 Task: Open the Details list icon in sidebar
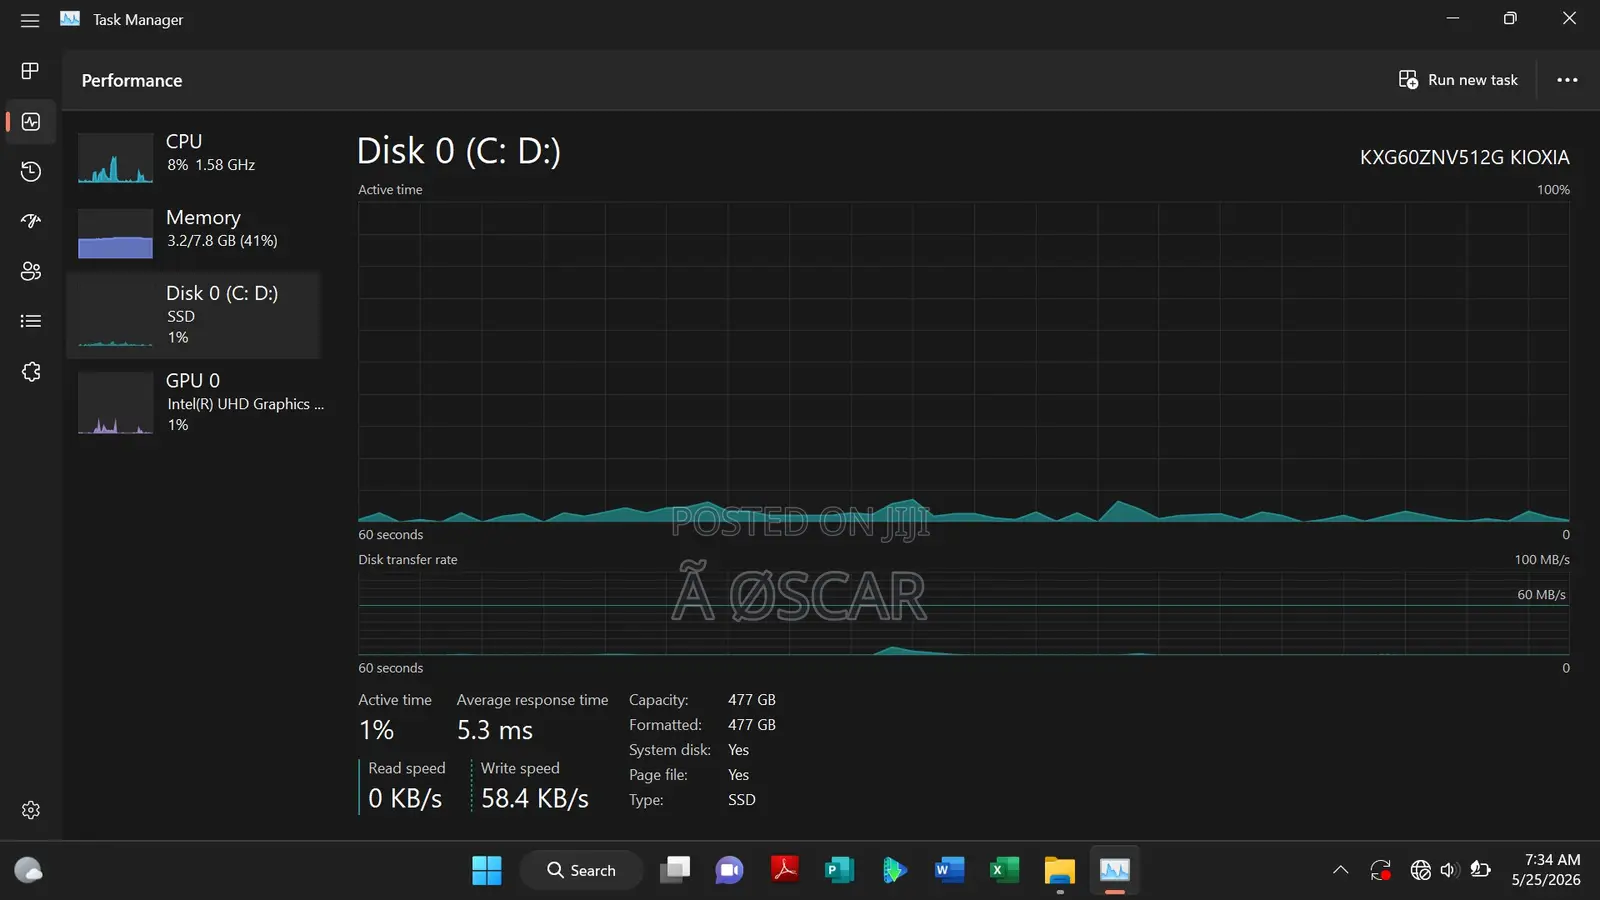(31, 321)
